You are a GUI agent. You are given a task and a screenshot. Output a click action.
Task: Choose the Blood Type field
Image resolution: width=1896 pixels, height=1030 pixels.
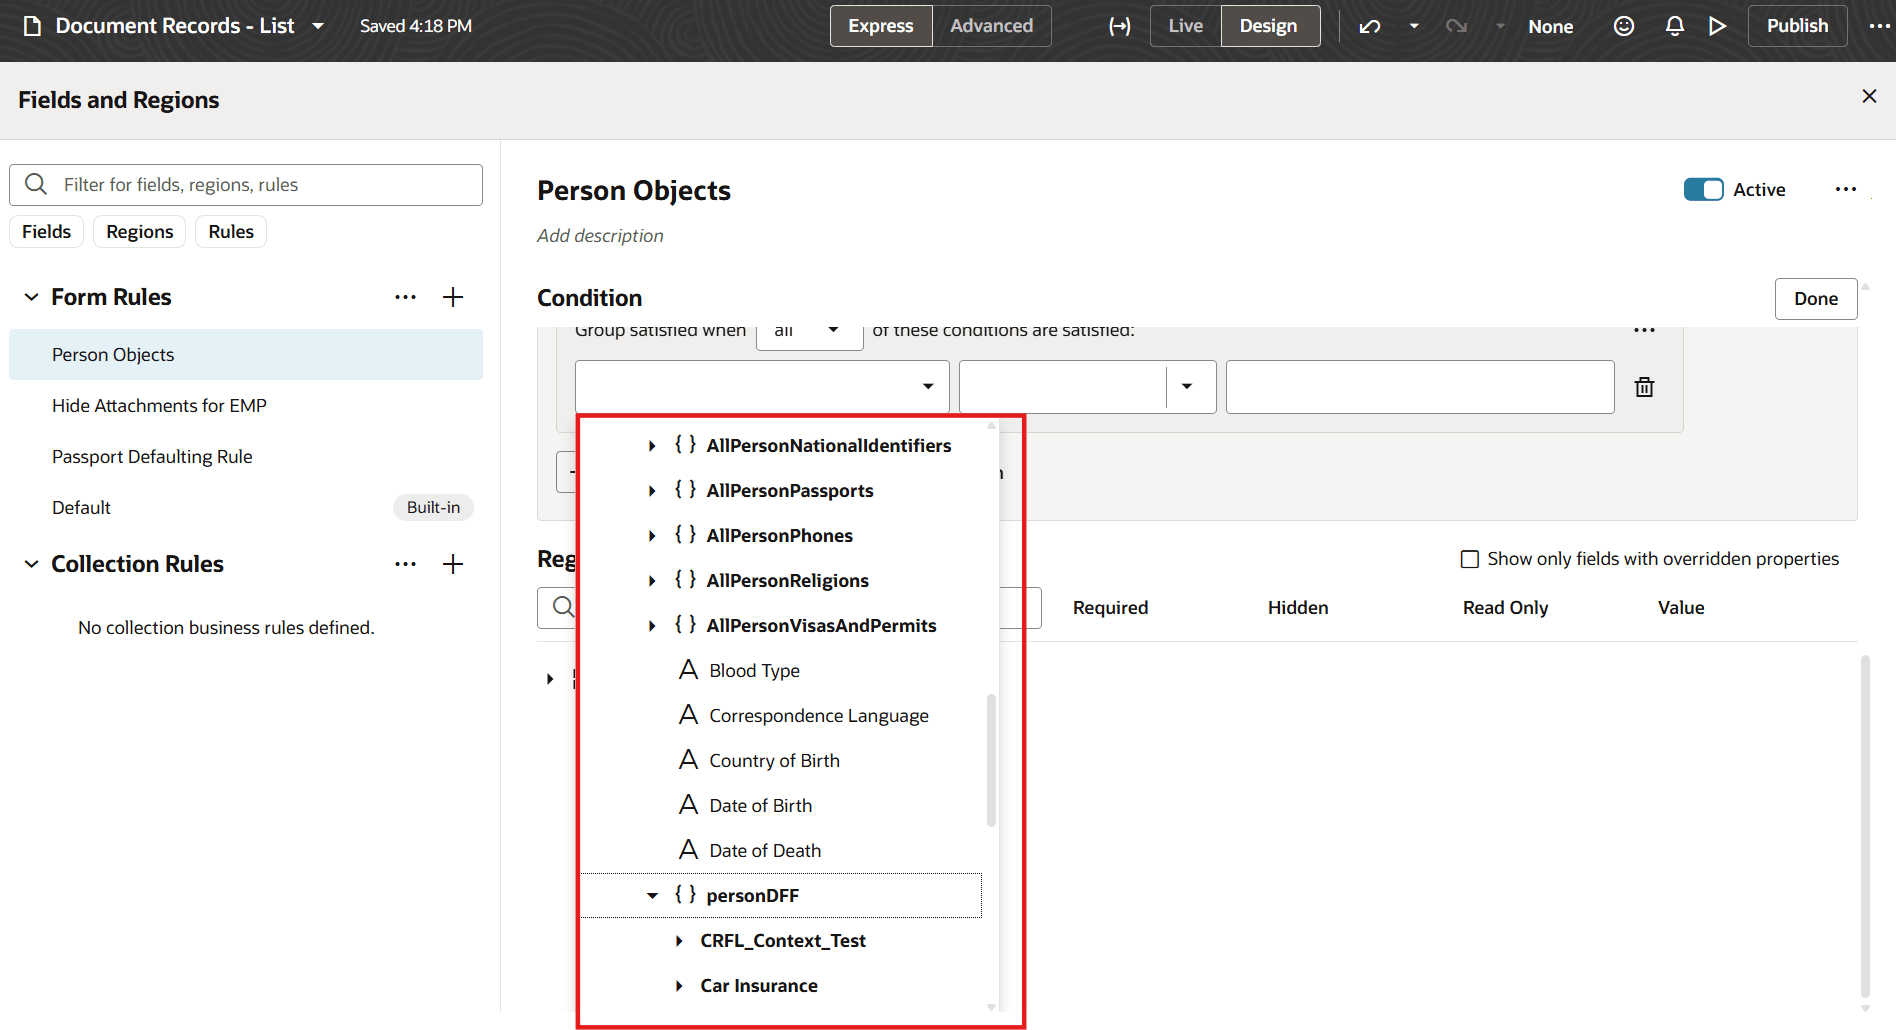coord(782,671)
